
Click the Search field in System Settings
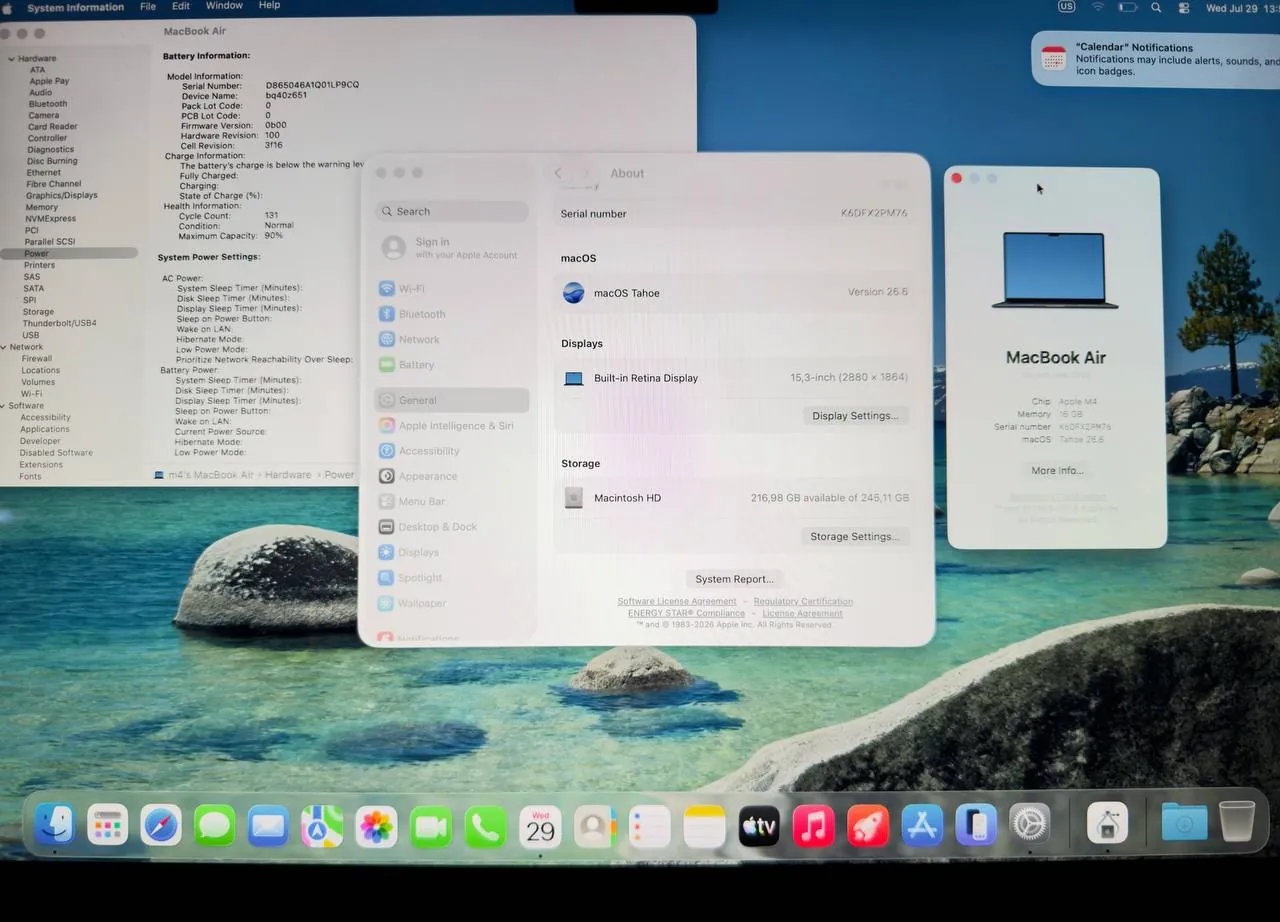click(452, 212)
